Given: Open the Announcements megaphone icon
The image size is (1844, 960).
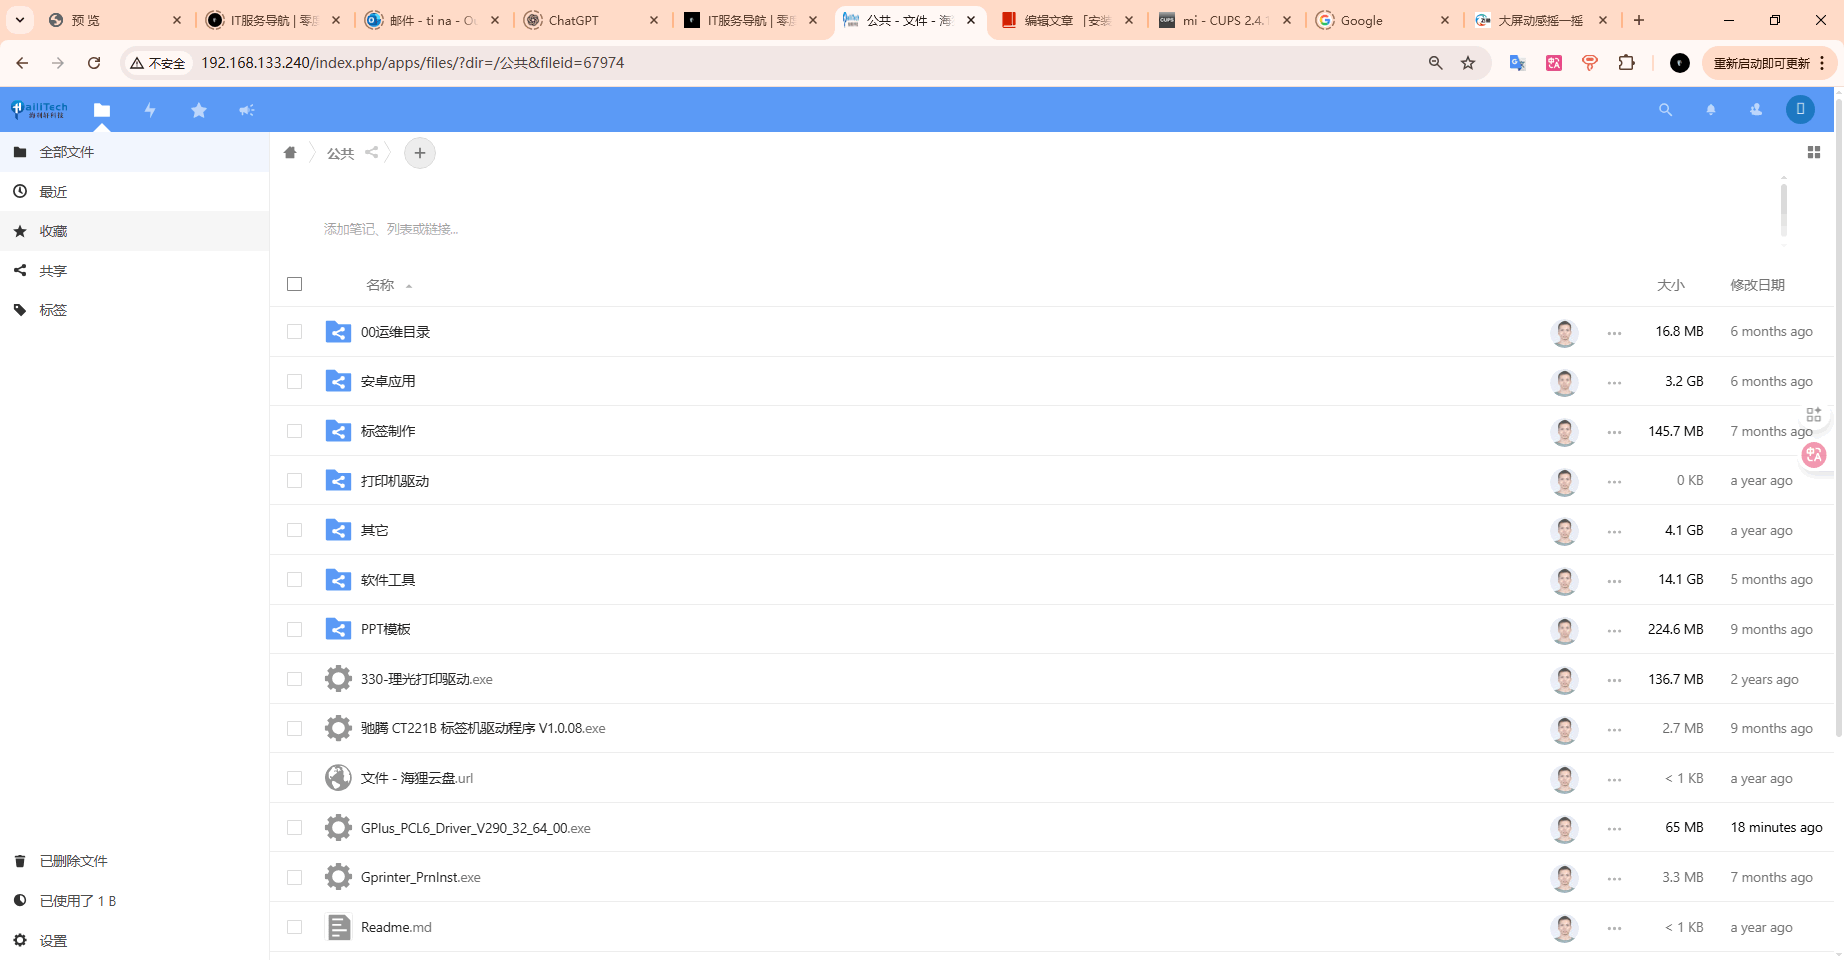Looking at the screenshot, I should click(247, 110).
